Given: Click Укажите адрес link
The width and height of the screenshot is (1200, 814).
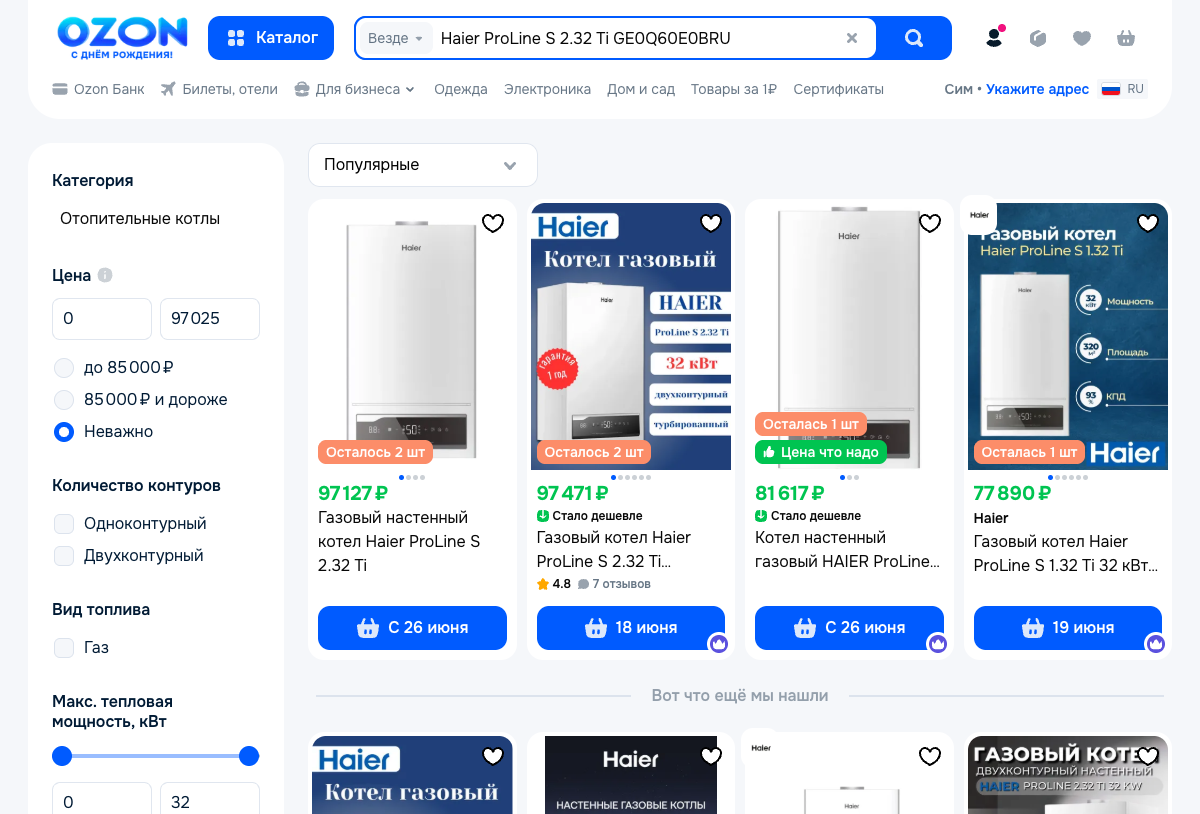Looking at the screenshot, I should 1037,89.
